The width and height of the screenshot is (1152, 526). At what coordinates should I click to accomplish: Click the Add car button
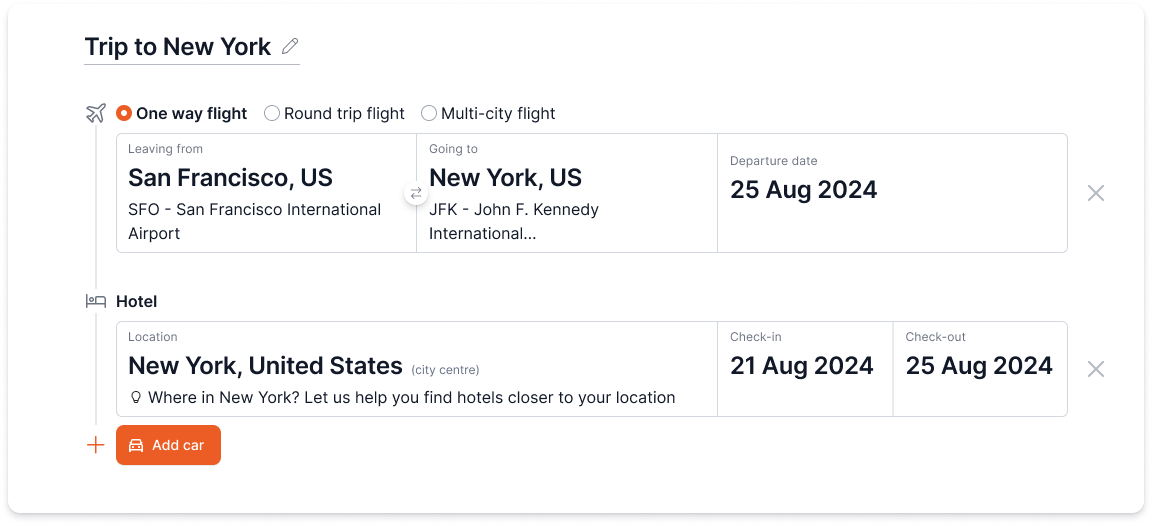(168, 445)
